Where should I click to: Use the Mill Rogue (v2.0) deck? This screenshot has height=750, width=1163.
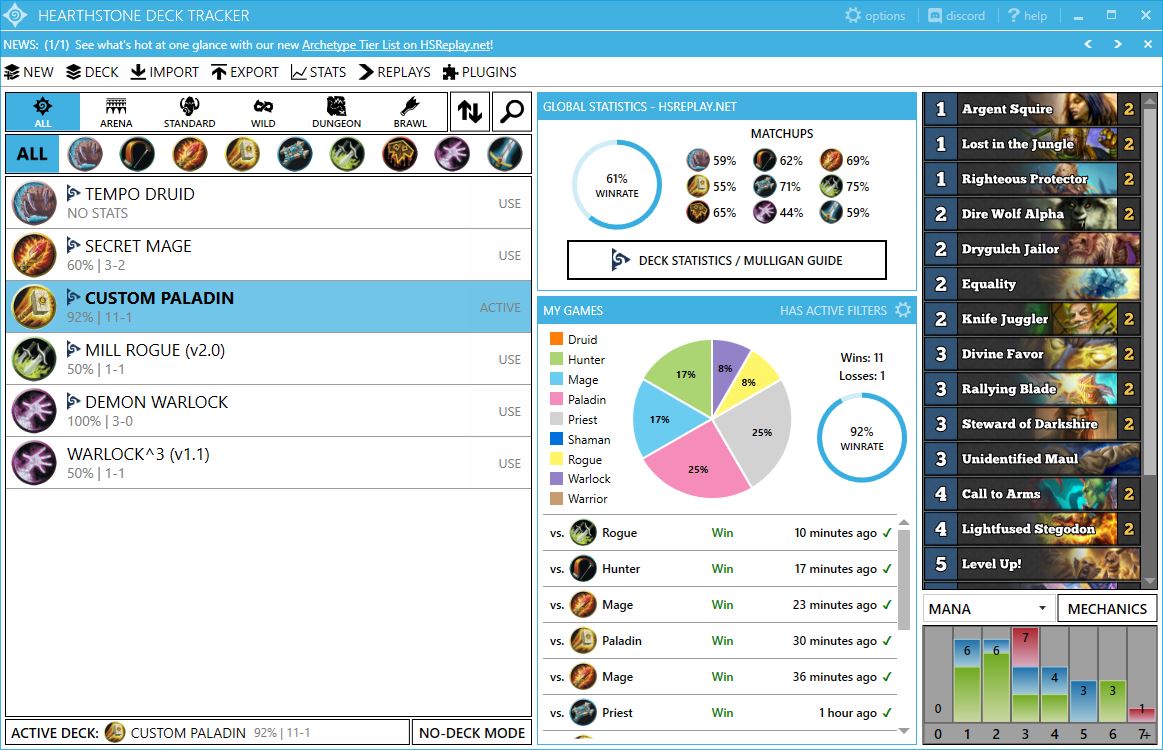pyautogui.click(x=510, y=359)
